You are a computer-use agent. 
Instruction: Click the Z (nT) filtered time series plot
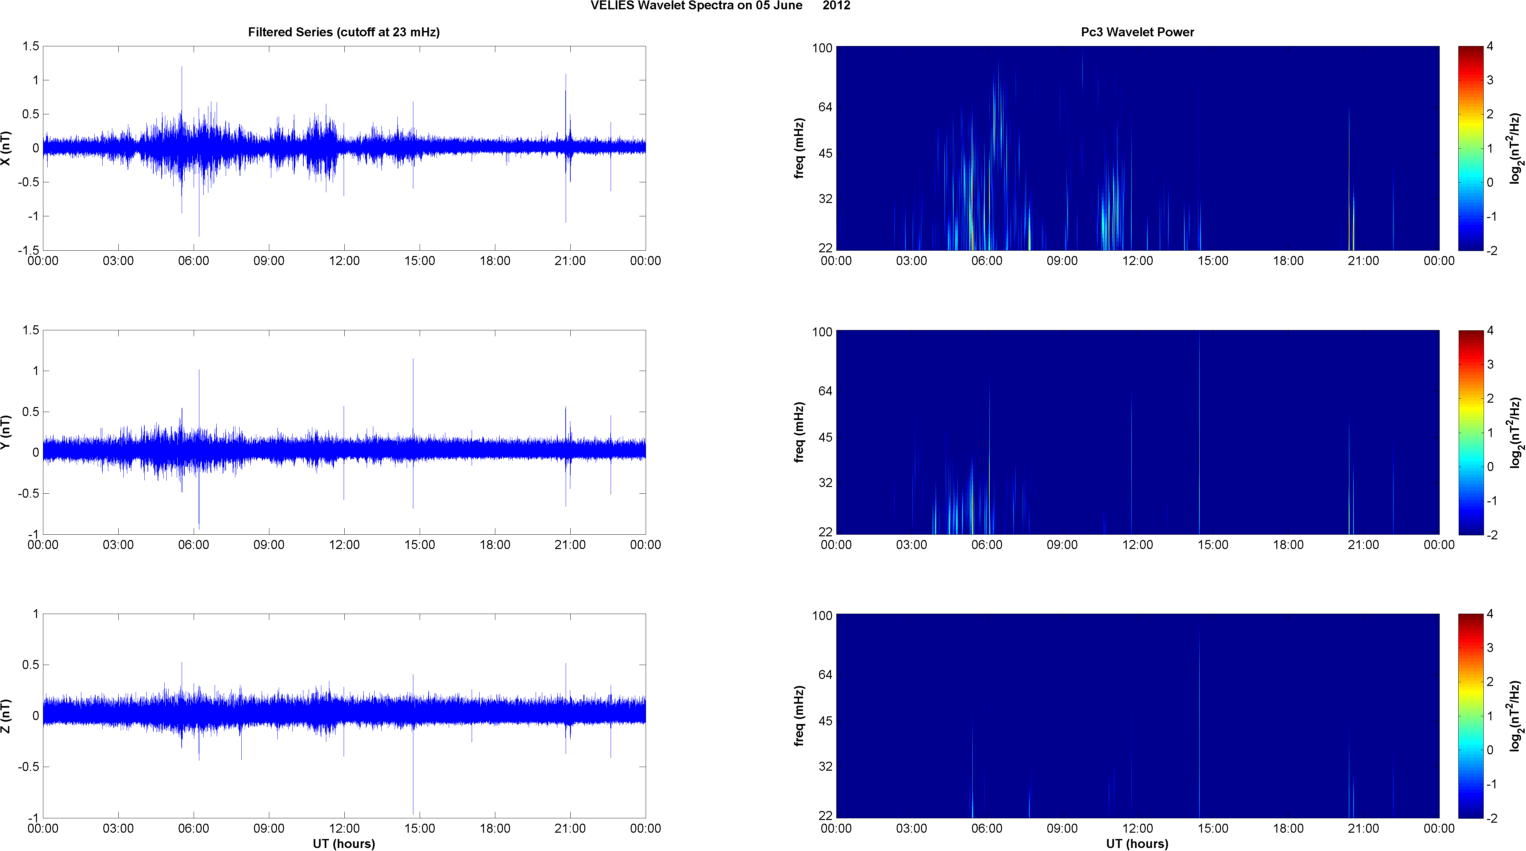[344, 716]
